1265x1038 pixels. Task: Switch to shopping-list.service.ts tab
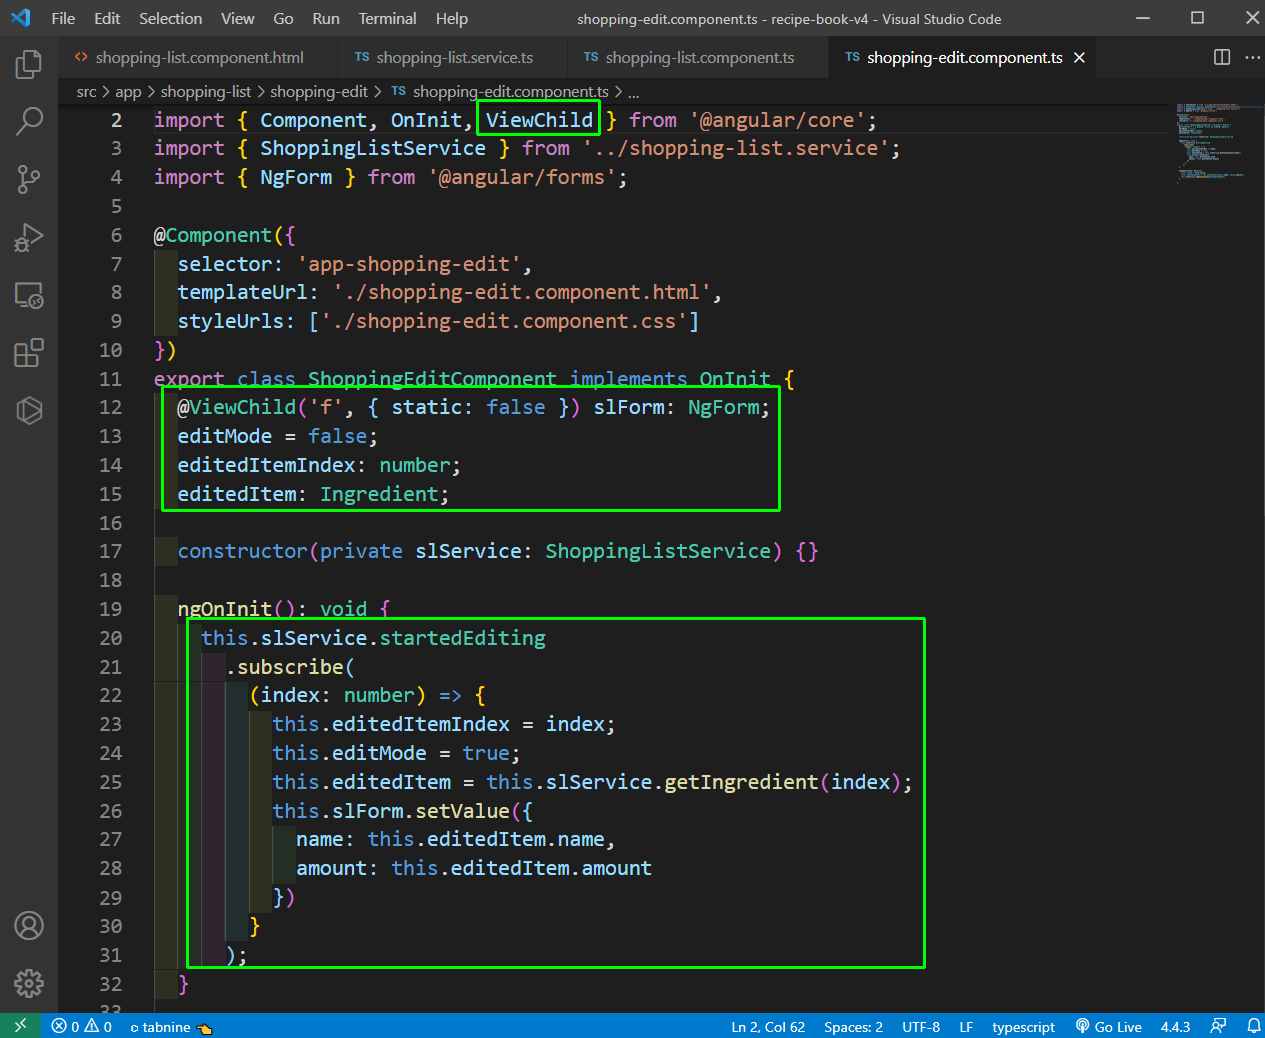pos(452,57)
